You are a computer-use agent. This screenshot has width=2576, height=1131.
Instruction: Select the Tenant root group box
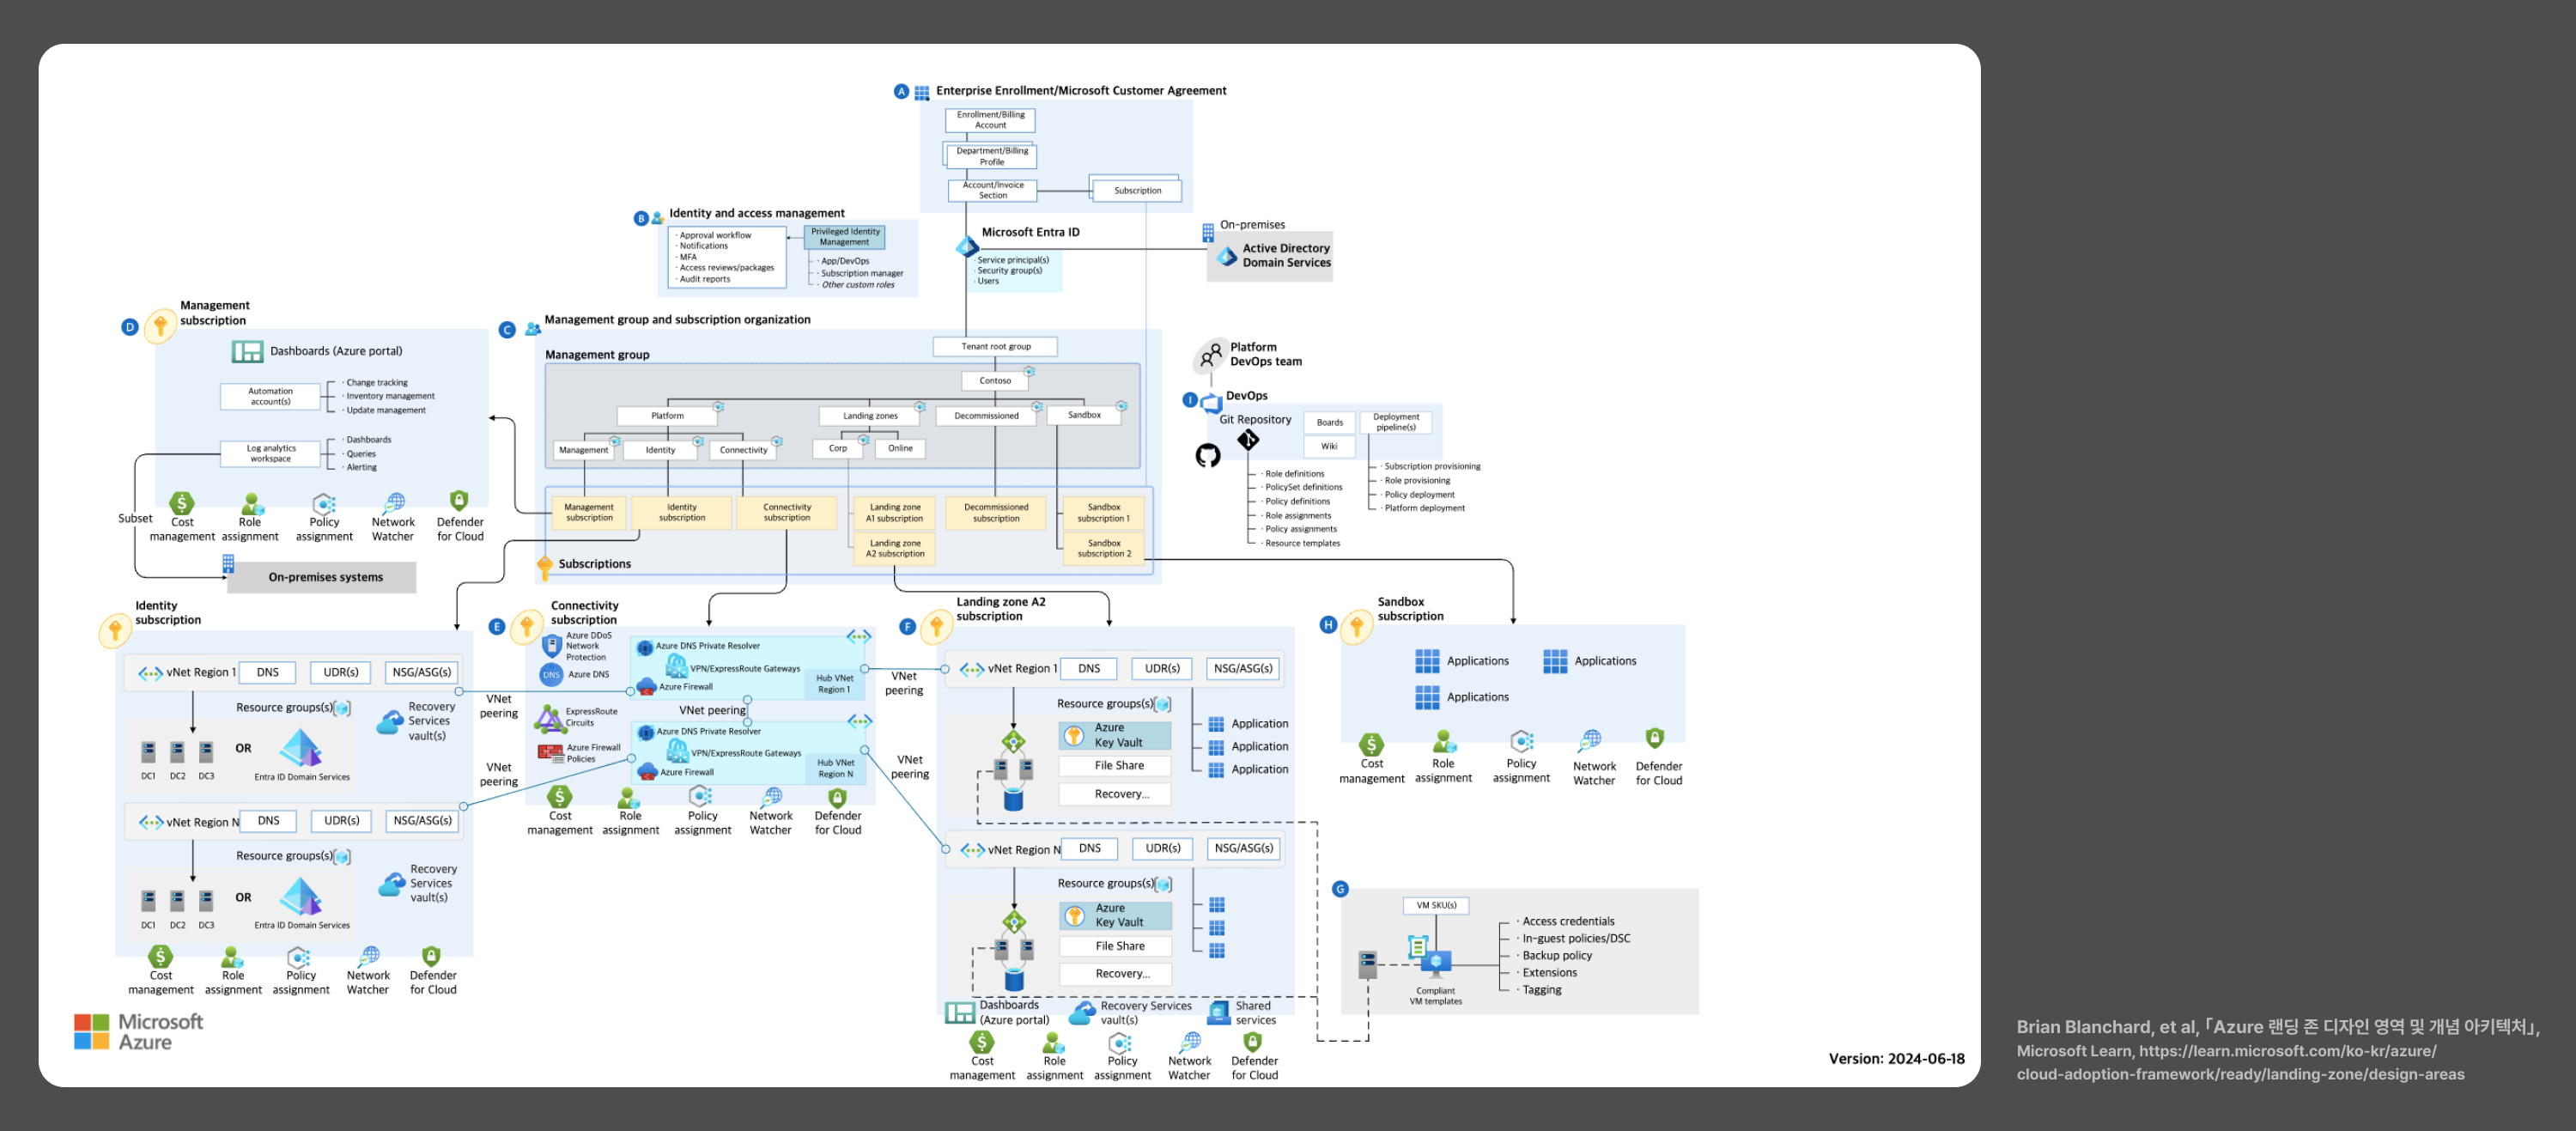pyautogui.click(x=995, y=346)
